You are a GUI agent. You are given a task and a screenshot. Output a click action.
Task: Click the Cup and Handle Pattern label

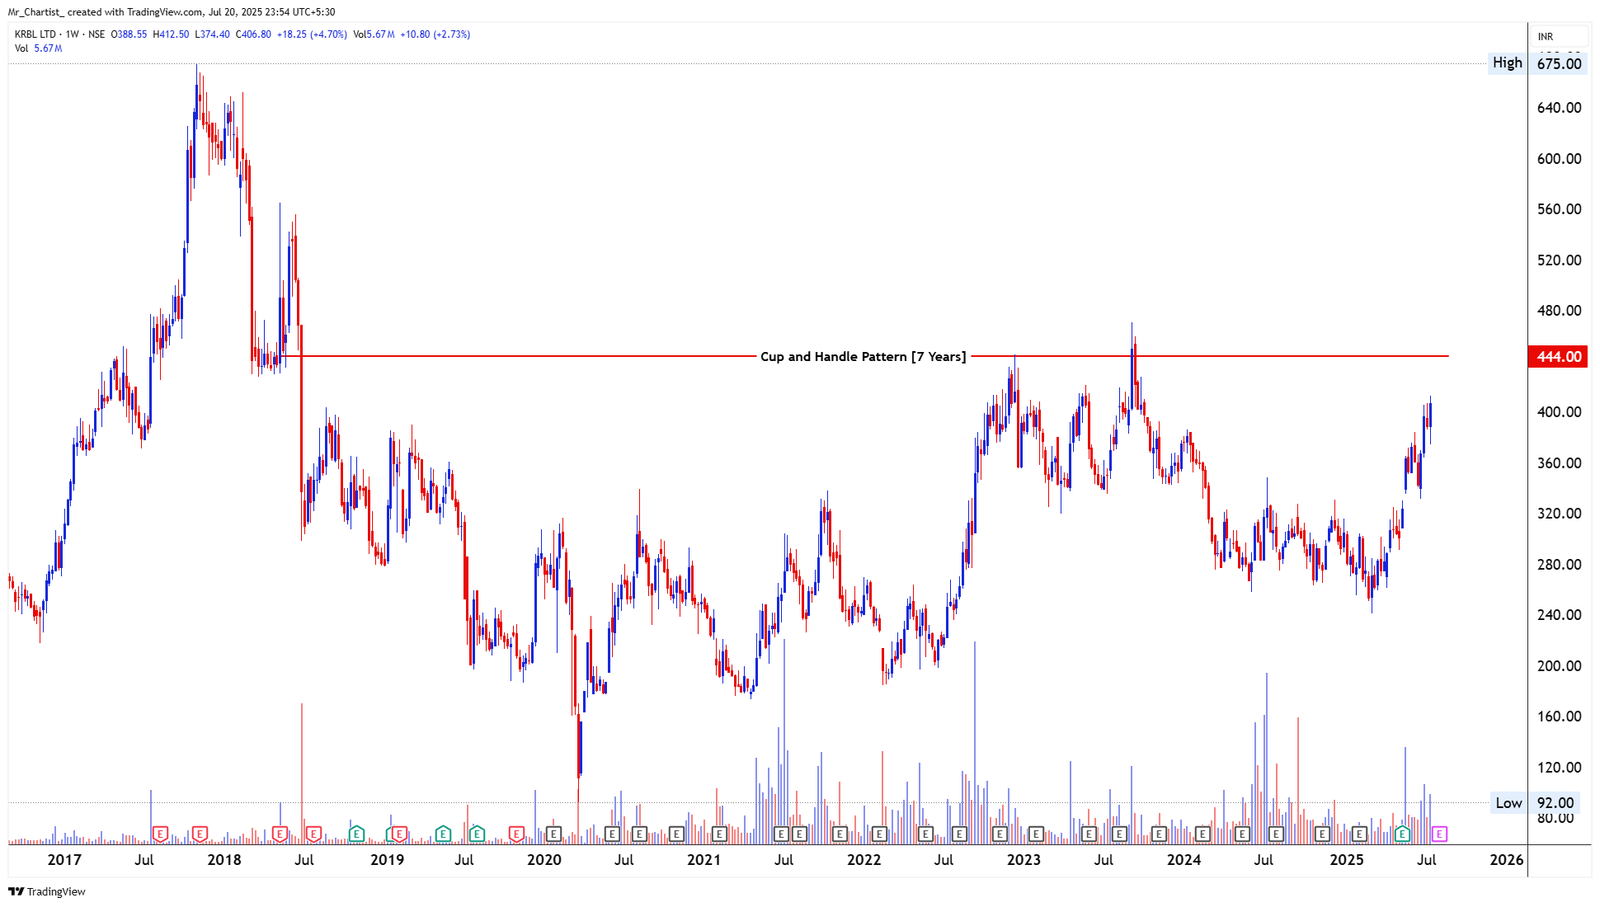click(864, 356)
